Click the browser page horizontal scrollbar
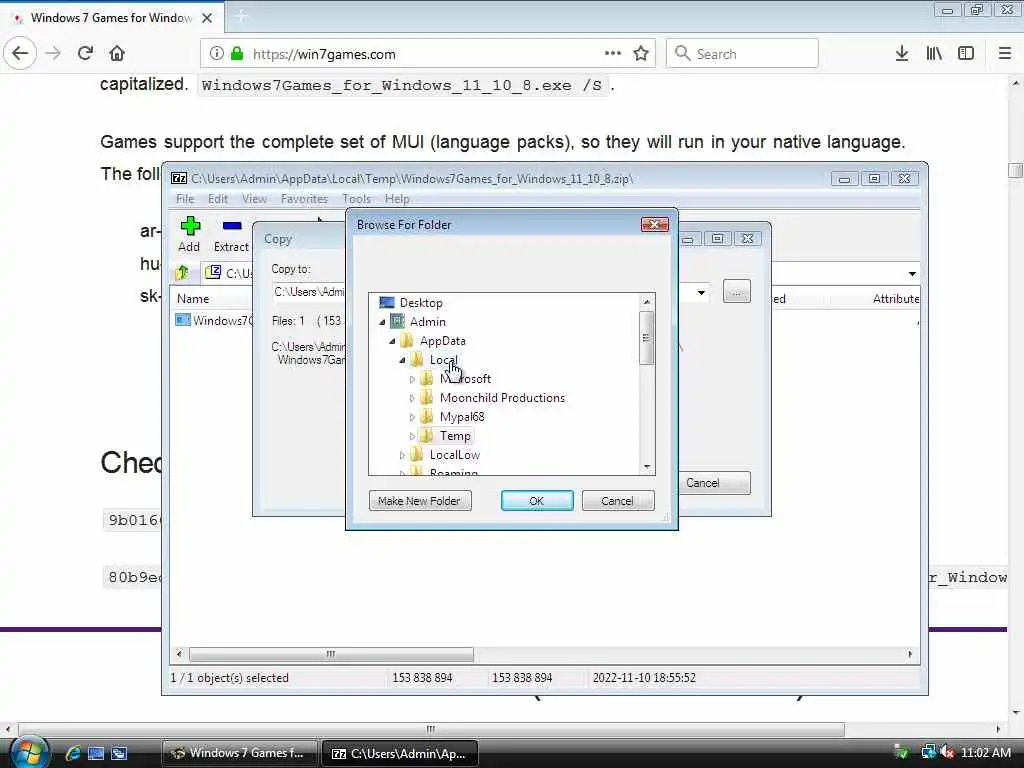This screenshot has height=768, width=1024. point(431,729)
